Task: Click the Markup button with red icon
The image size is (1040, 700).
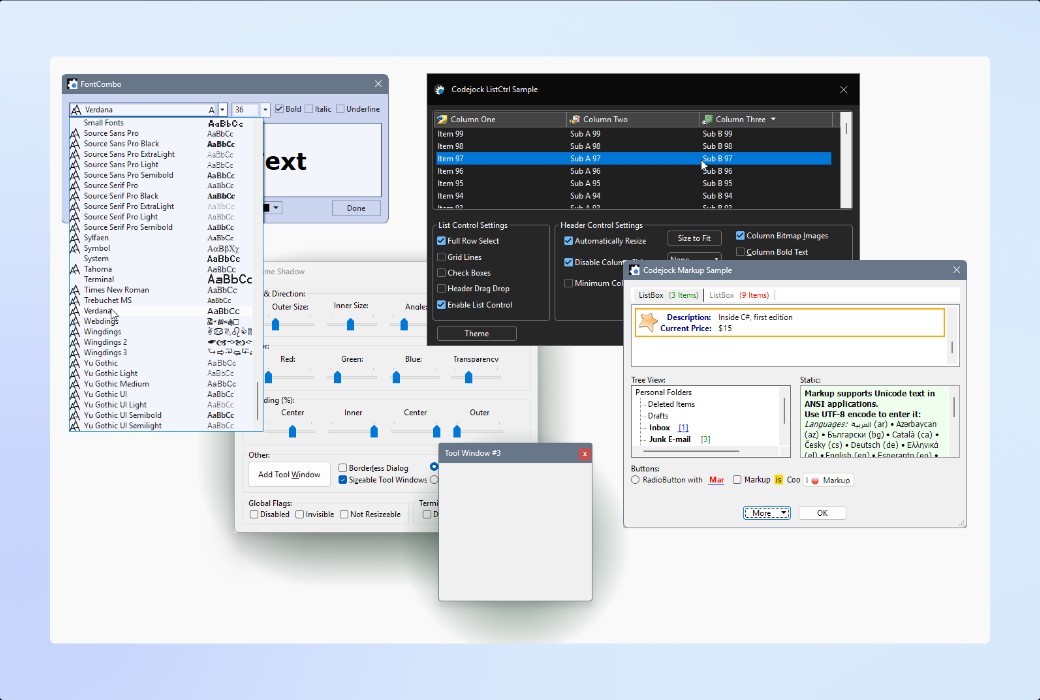Action: (x=829, y=480)
